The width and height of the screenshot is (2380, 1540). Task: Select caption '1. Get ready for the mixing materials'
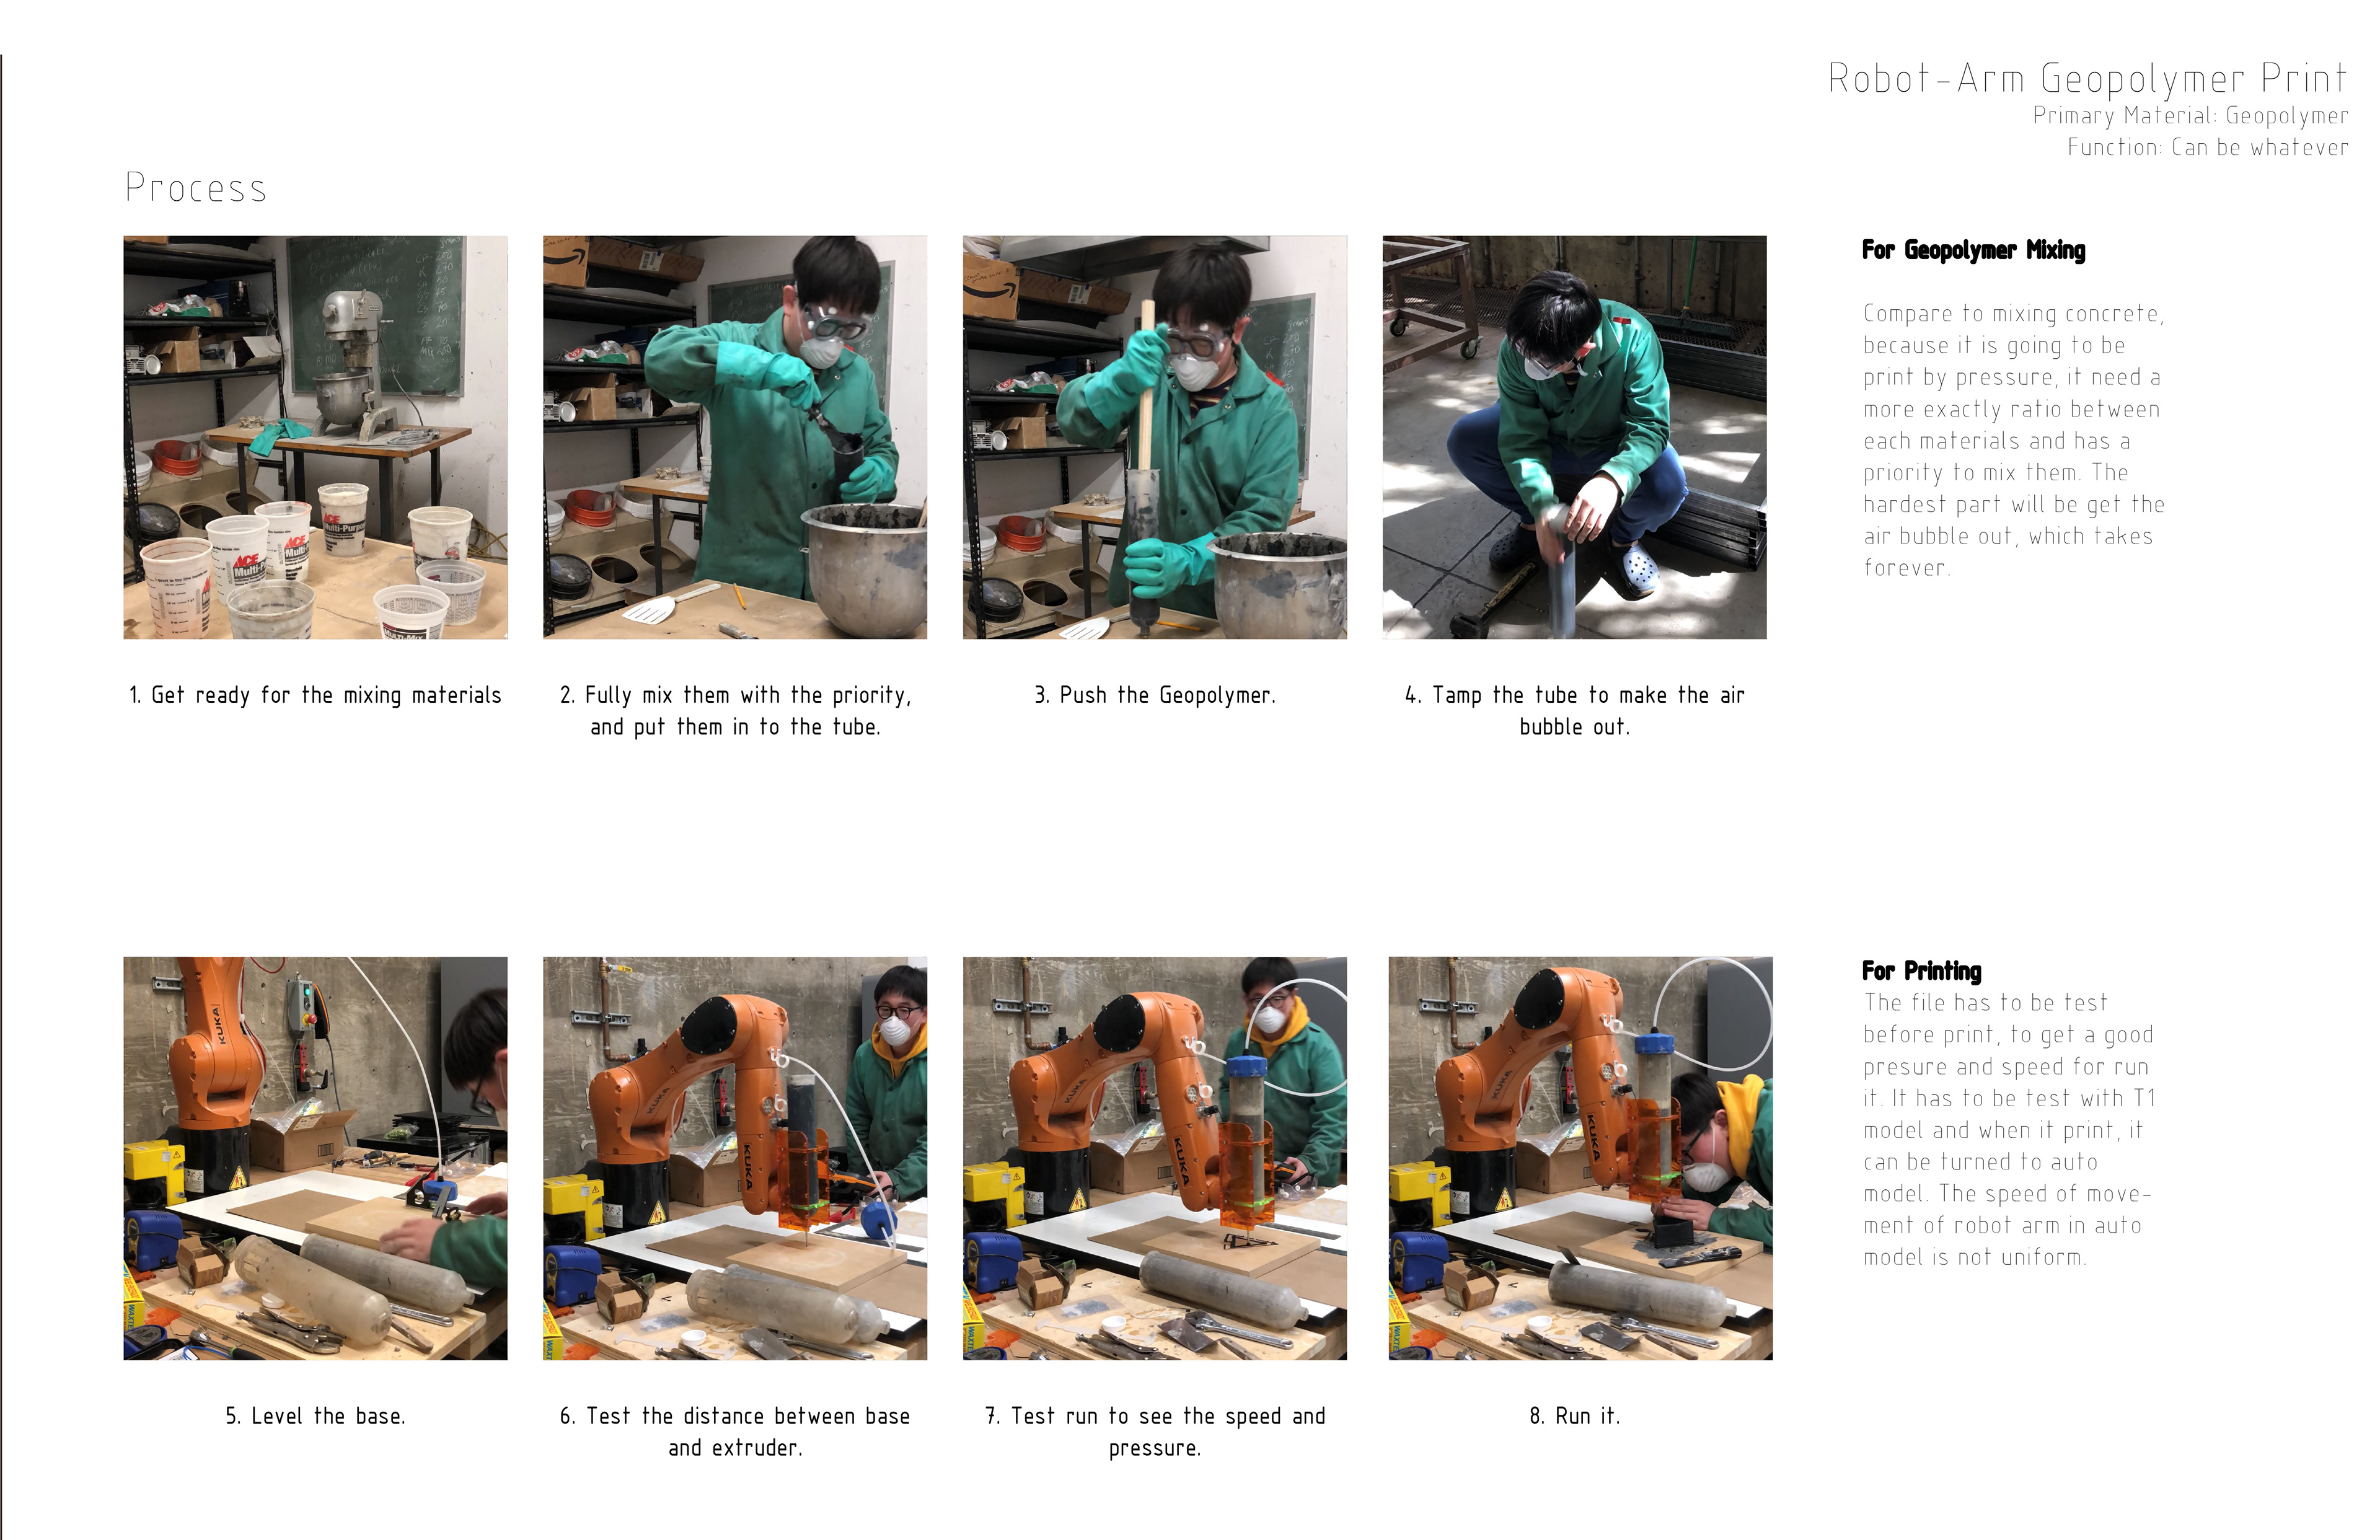click(x=315, y=695)
